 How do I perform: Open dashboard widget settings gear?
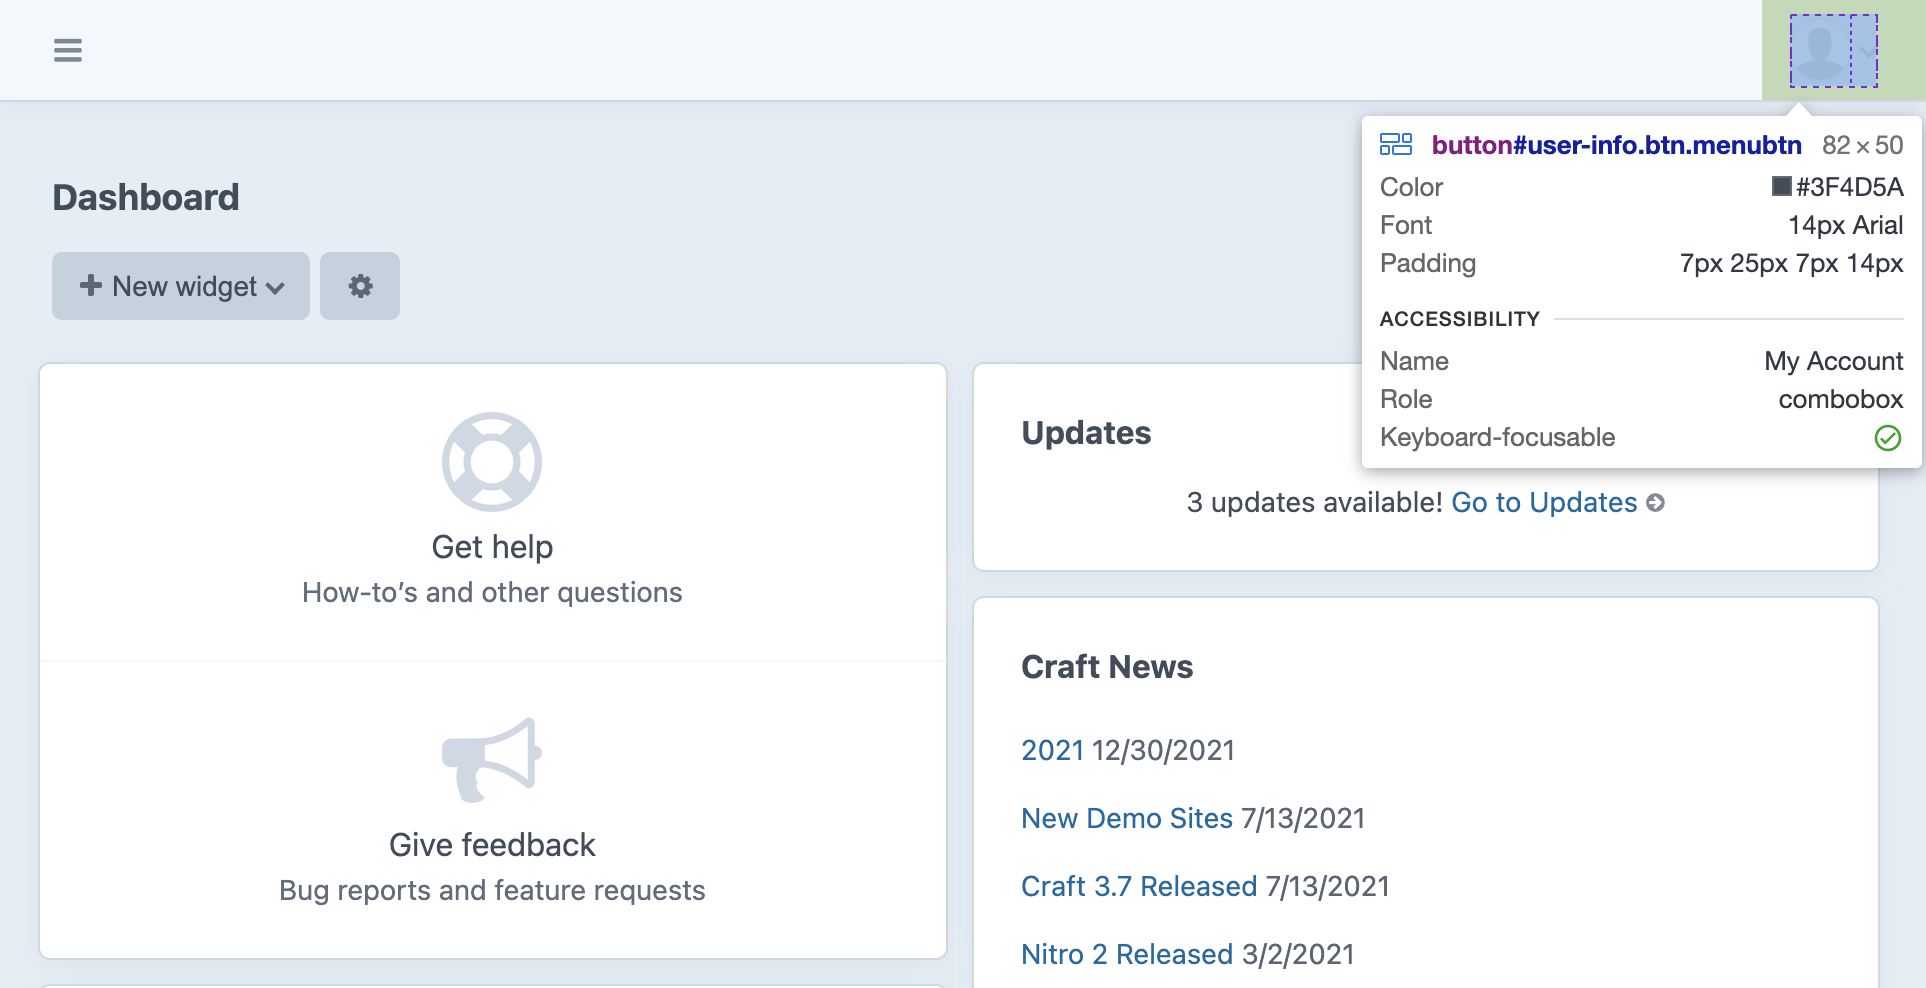360,286
